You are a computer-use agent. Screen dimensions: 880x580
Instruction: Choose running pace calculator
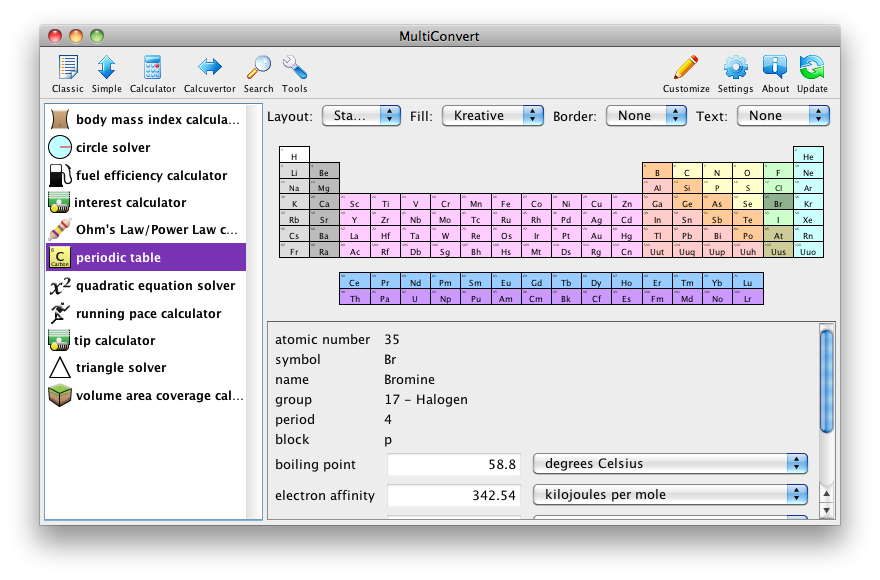point(146,313)
